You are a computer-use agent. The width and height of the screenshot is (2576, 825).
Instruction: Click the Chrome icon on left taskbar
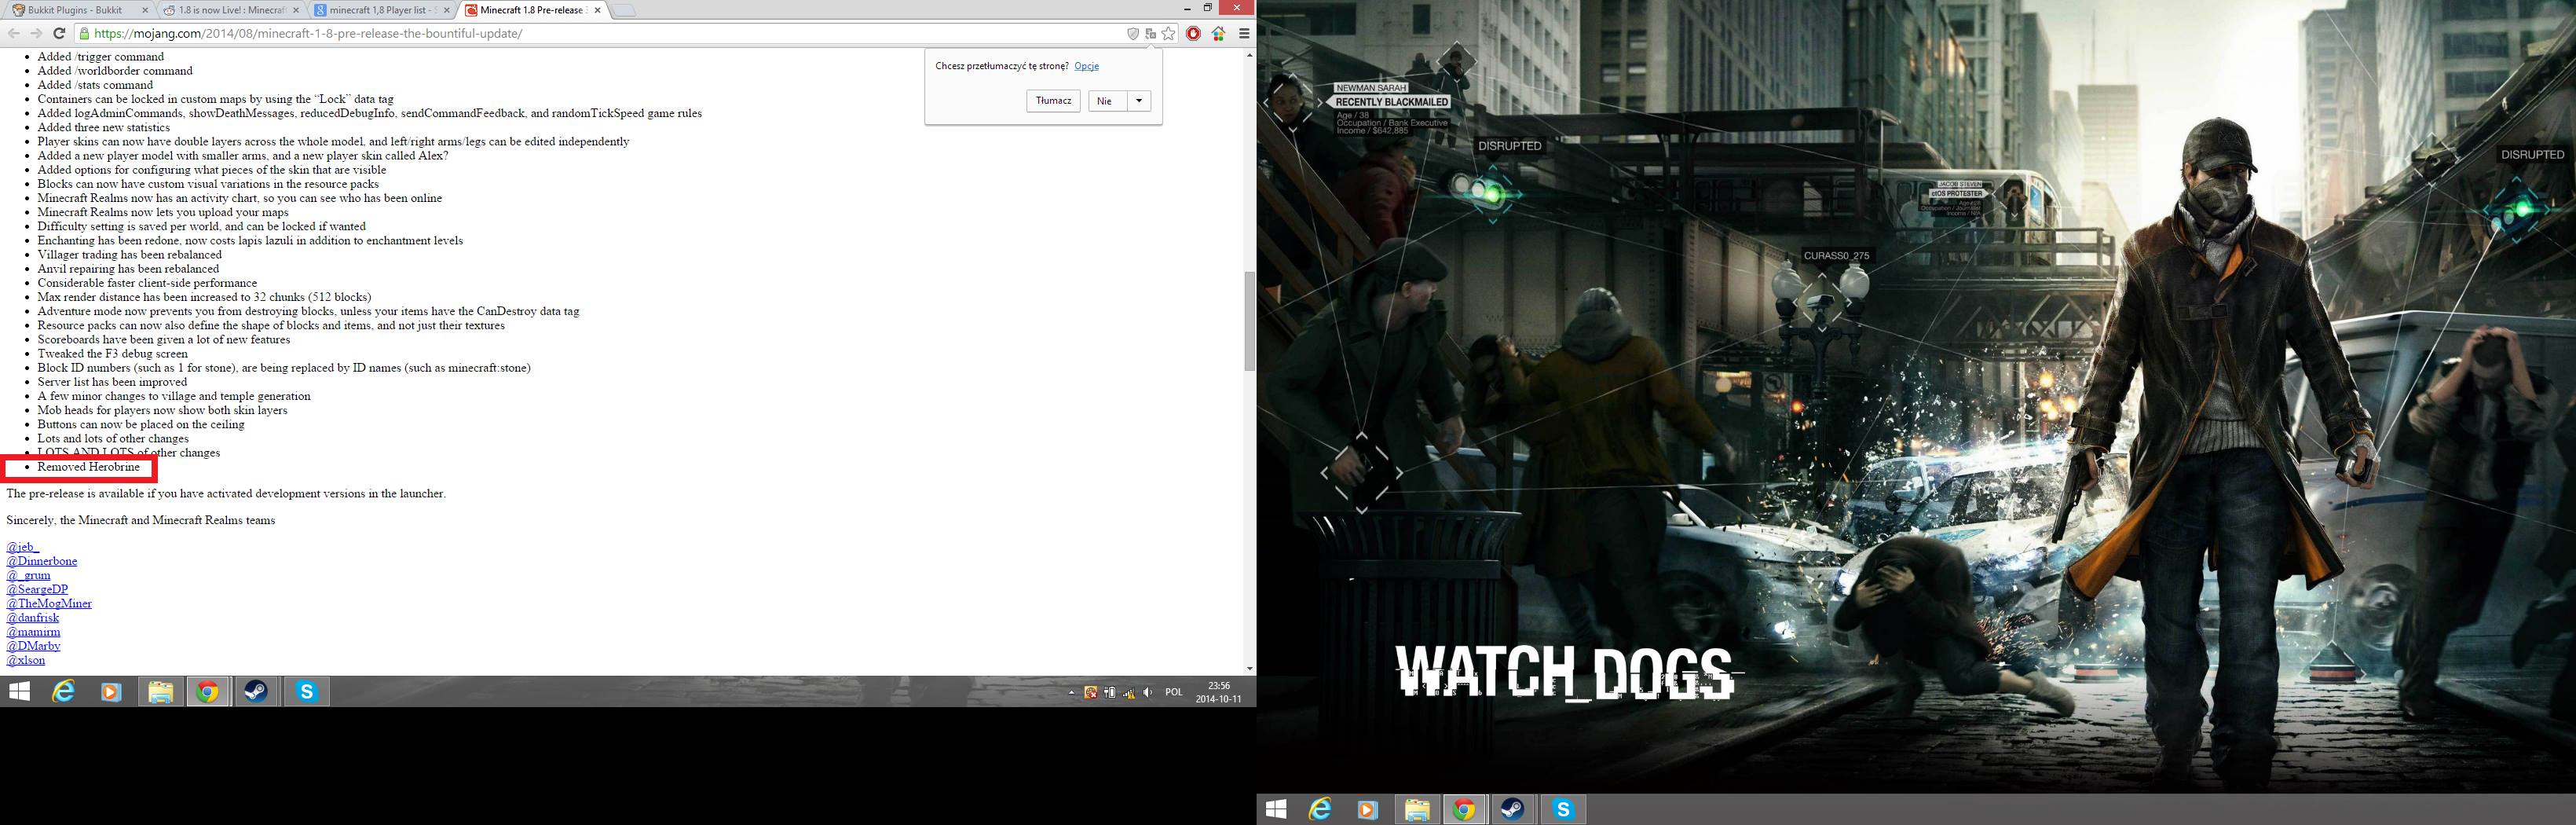(208, 691)
